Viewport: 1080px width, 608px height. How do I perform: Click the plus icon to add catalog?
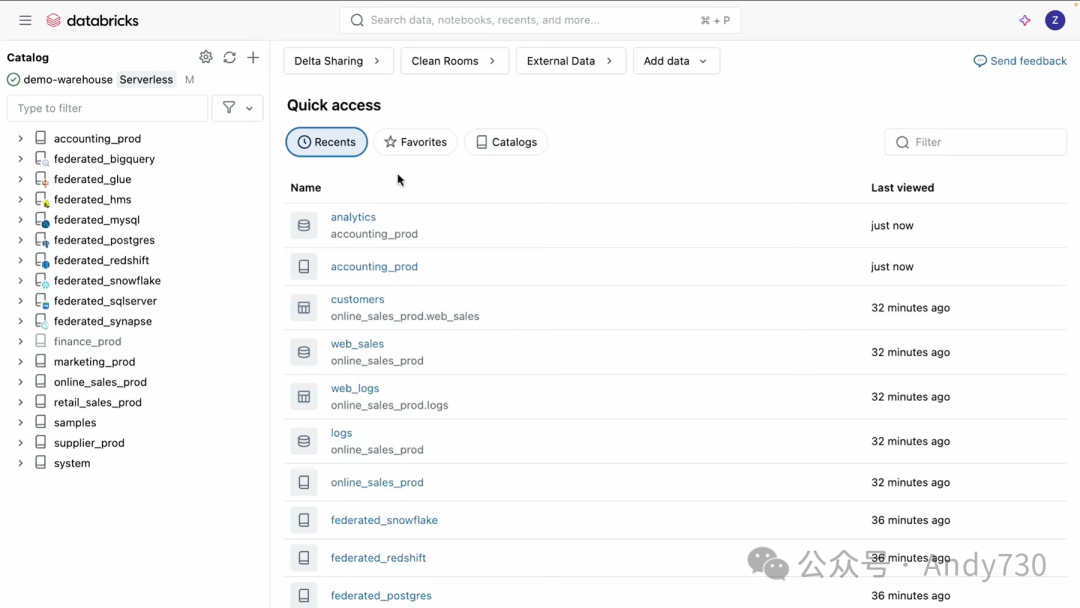(253, 57)
